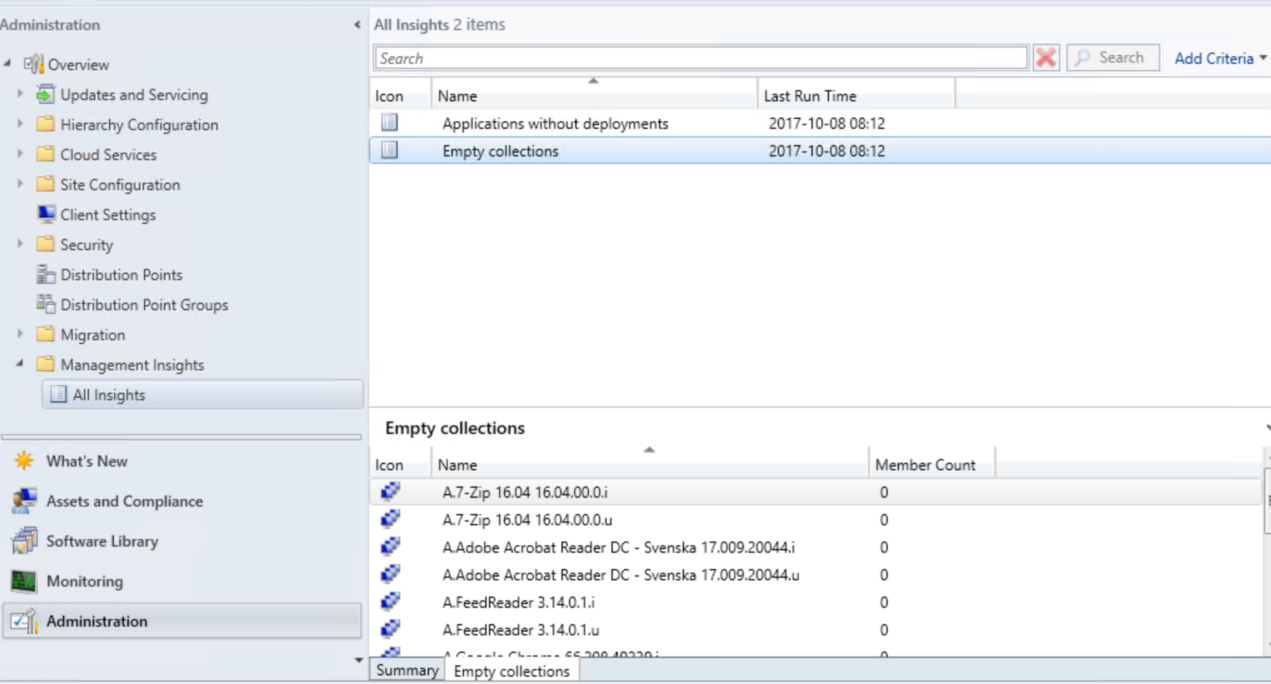Expand the Security folder

tap(21, 244)
